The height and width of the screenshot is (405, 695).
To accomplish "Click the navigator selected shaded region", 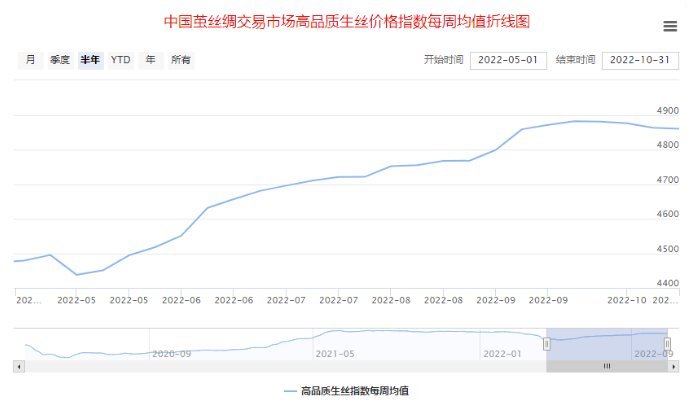I will (x=606, y=342).
